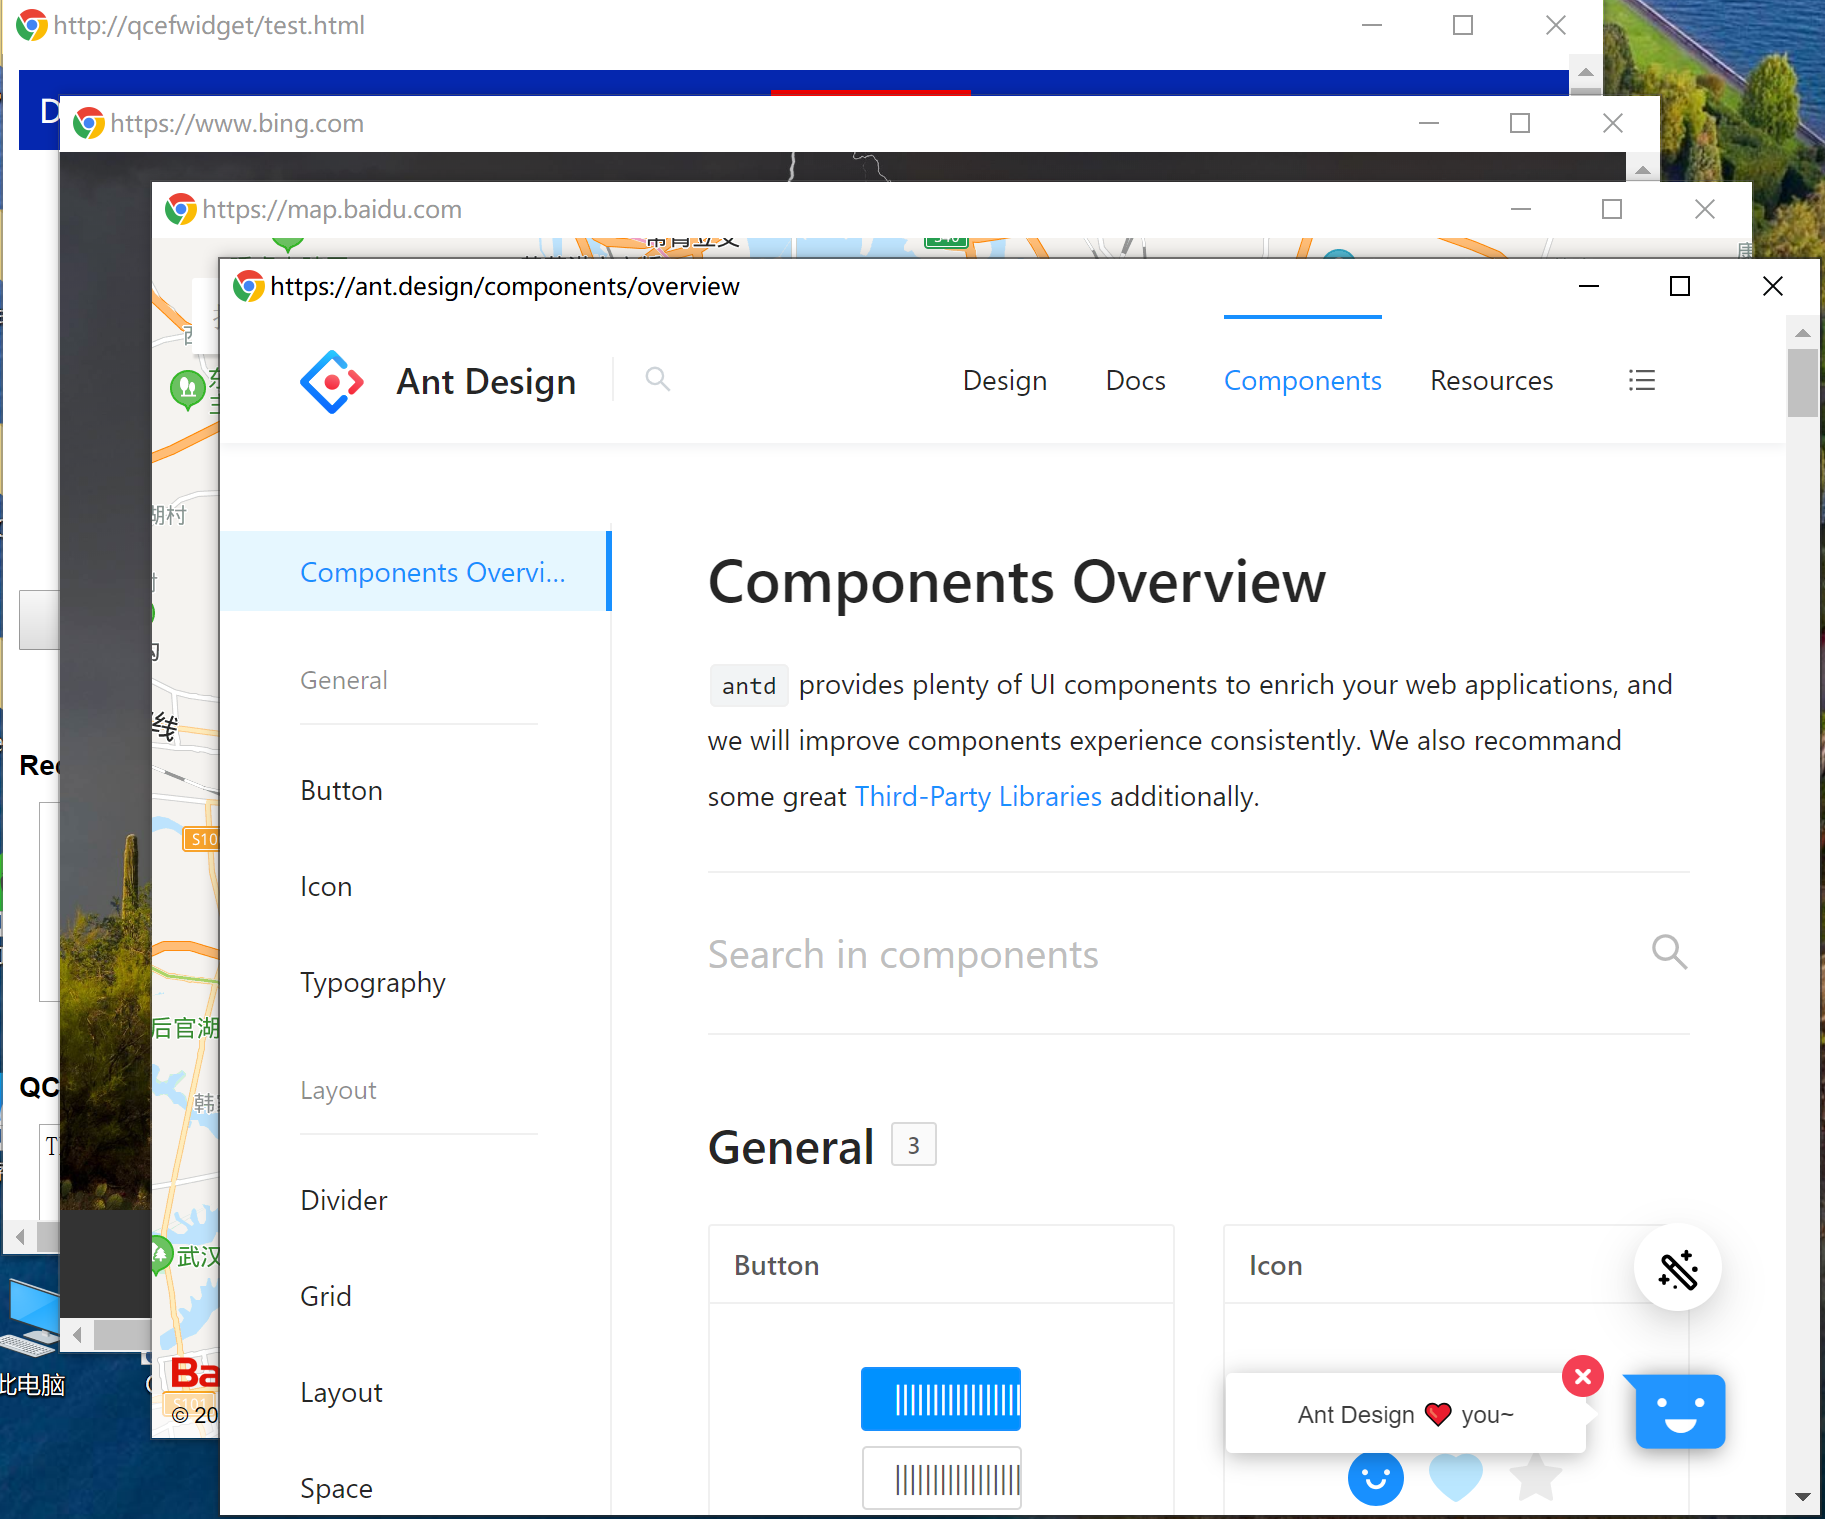
Task: Open Icon in the sidebar menu
Action: 326,887
